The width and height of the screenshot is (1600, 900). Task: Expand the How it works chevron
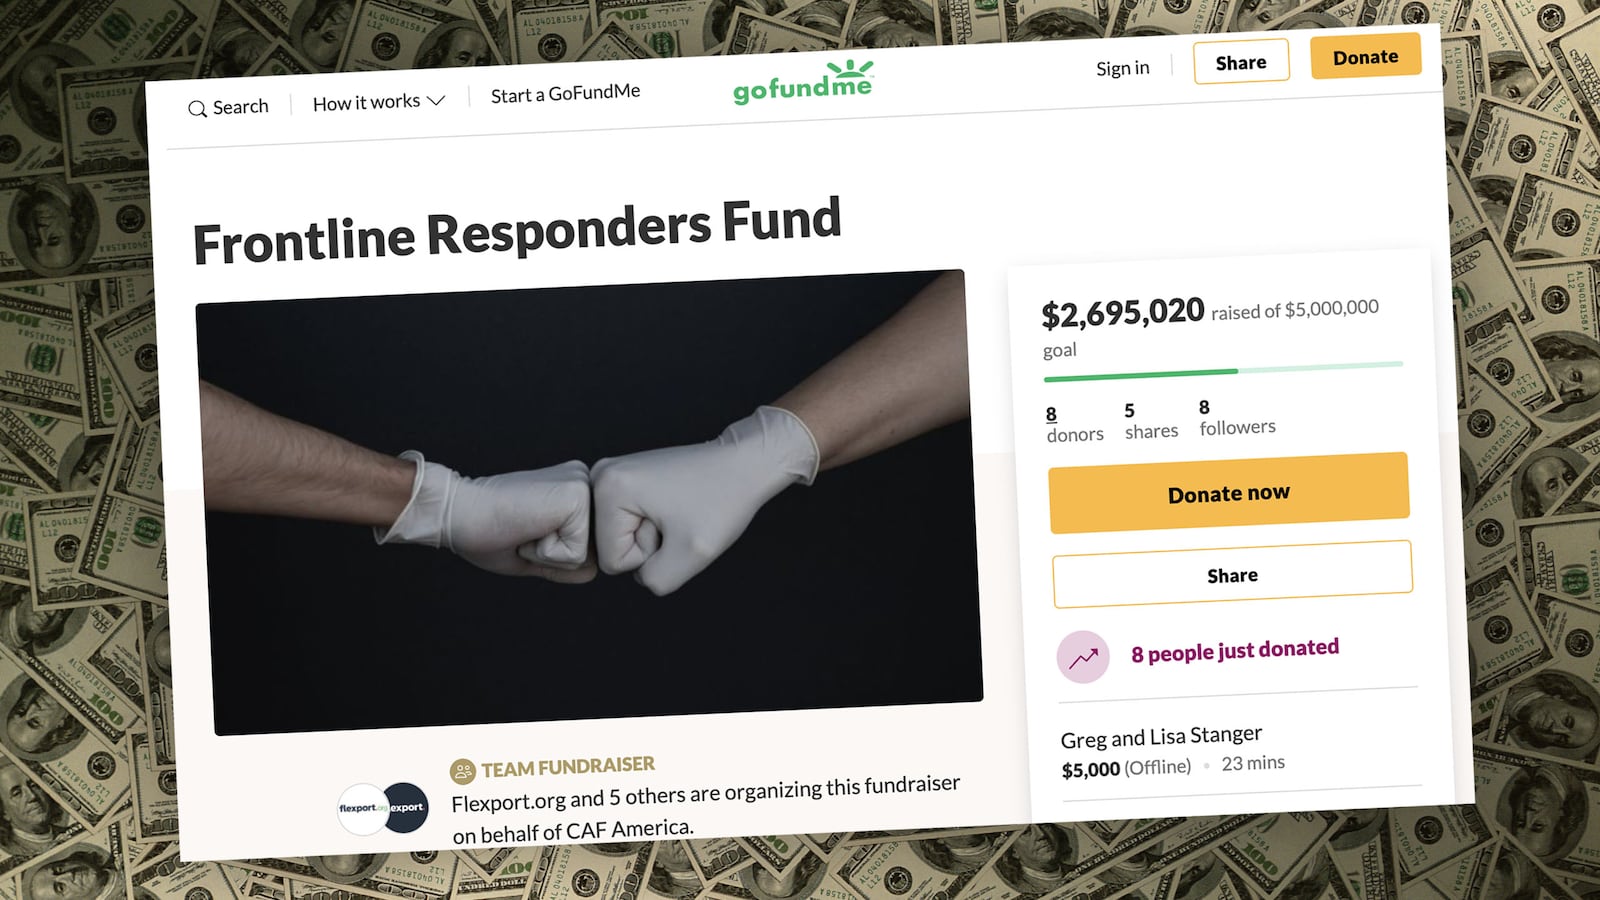point(435,101)
